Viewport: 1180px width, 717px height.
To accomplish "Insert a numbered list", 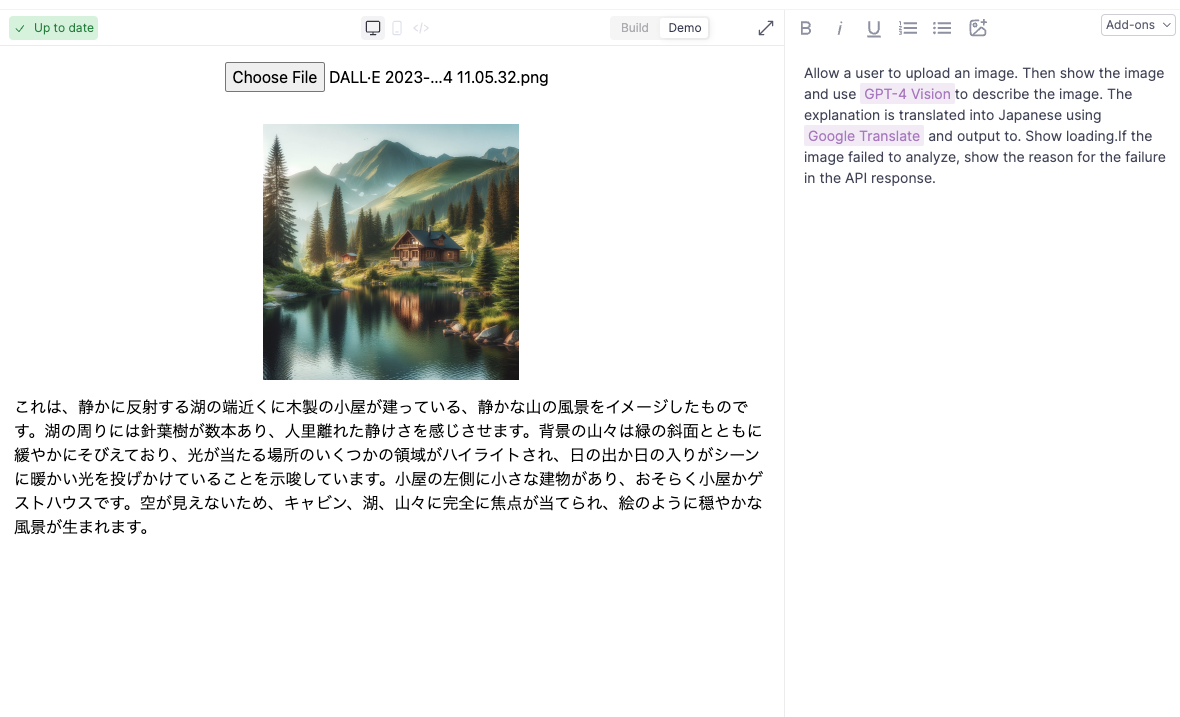I will 908,28.
